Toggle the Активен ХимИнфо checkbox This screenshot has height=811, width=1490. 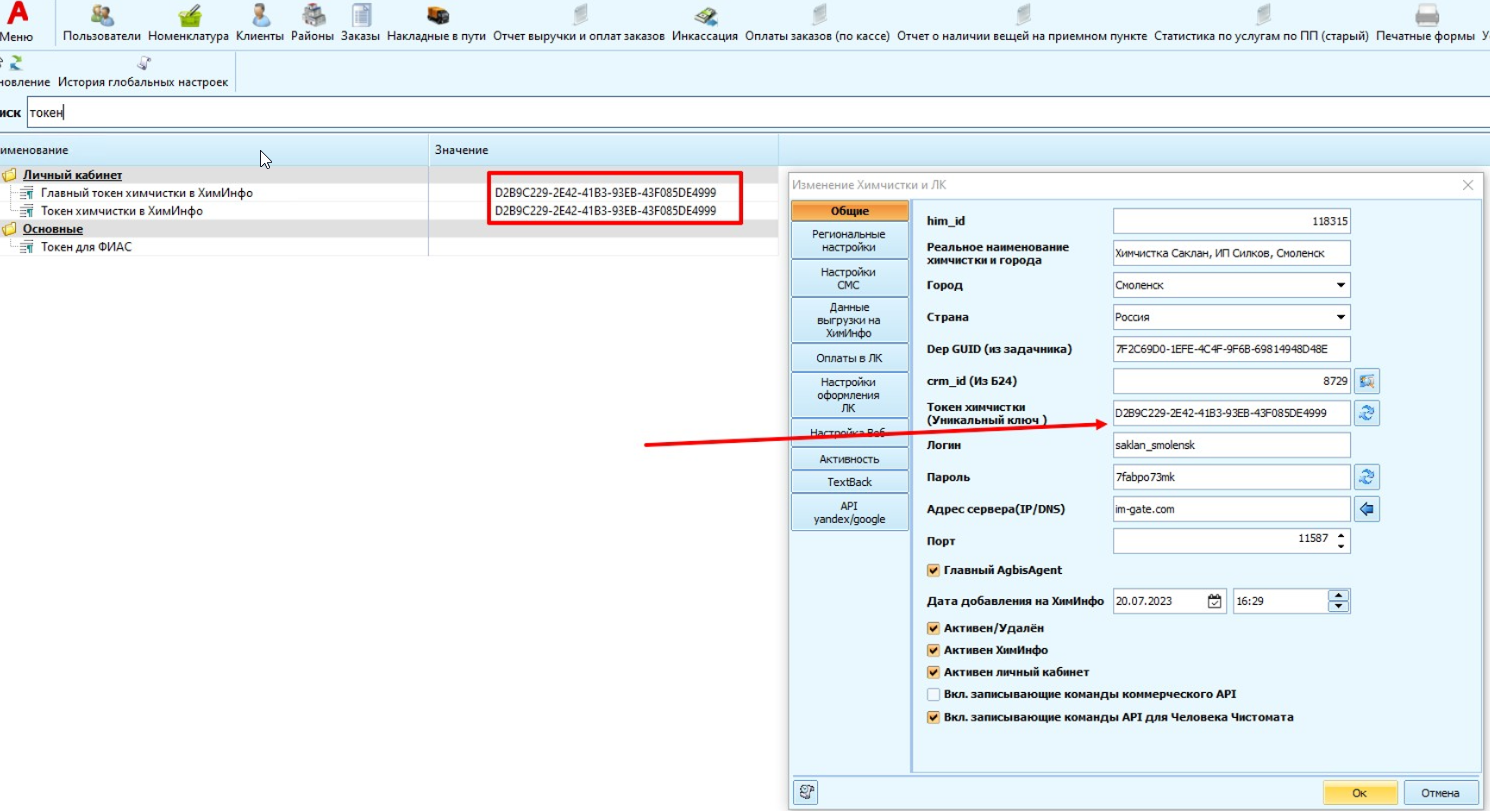click(x=934, y=650)
